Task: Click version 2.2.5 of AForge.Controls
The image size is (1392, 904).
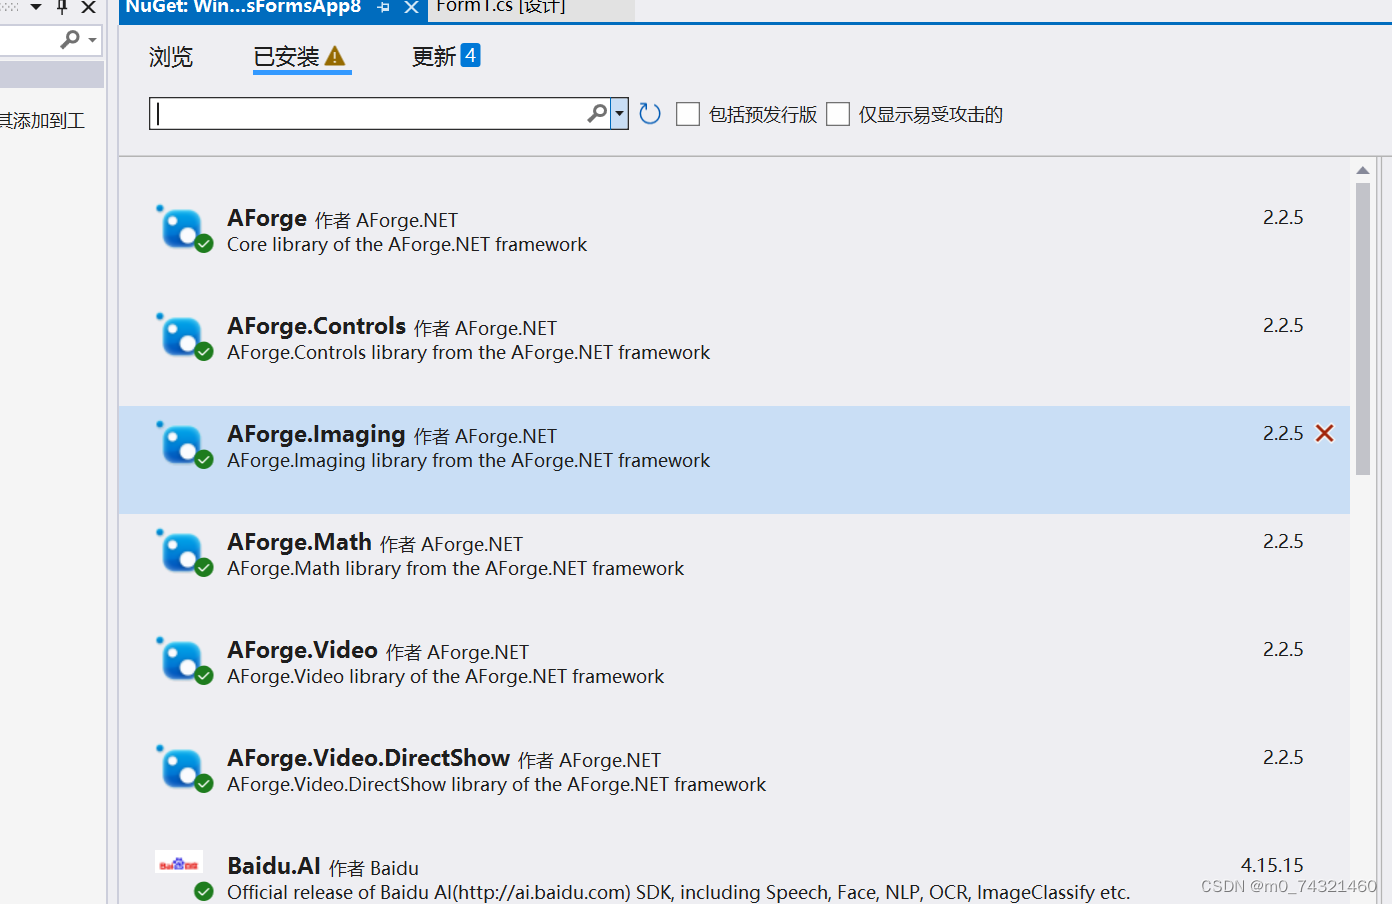Action: point(1283,325)
